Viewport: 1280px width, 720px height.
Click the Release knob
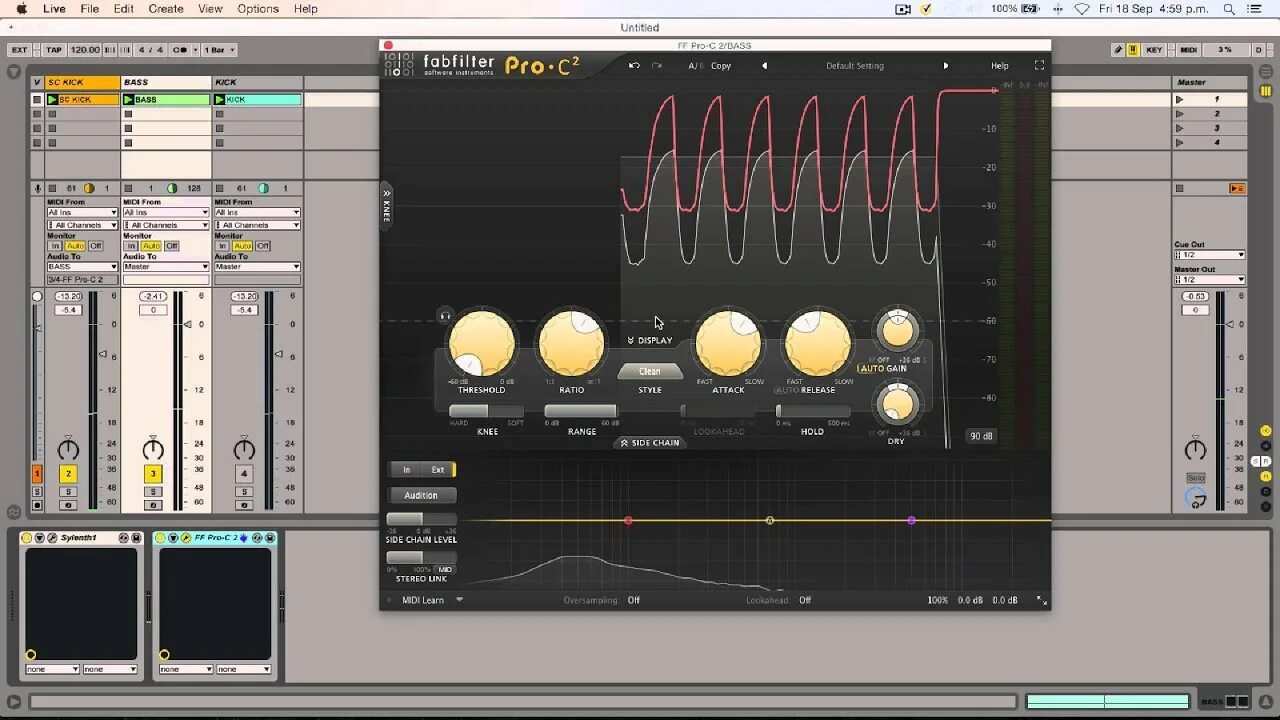pos(817,343)
